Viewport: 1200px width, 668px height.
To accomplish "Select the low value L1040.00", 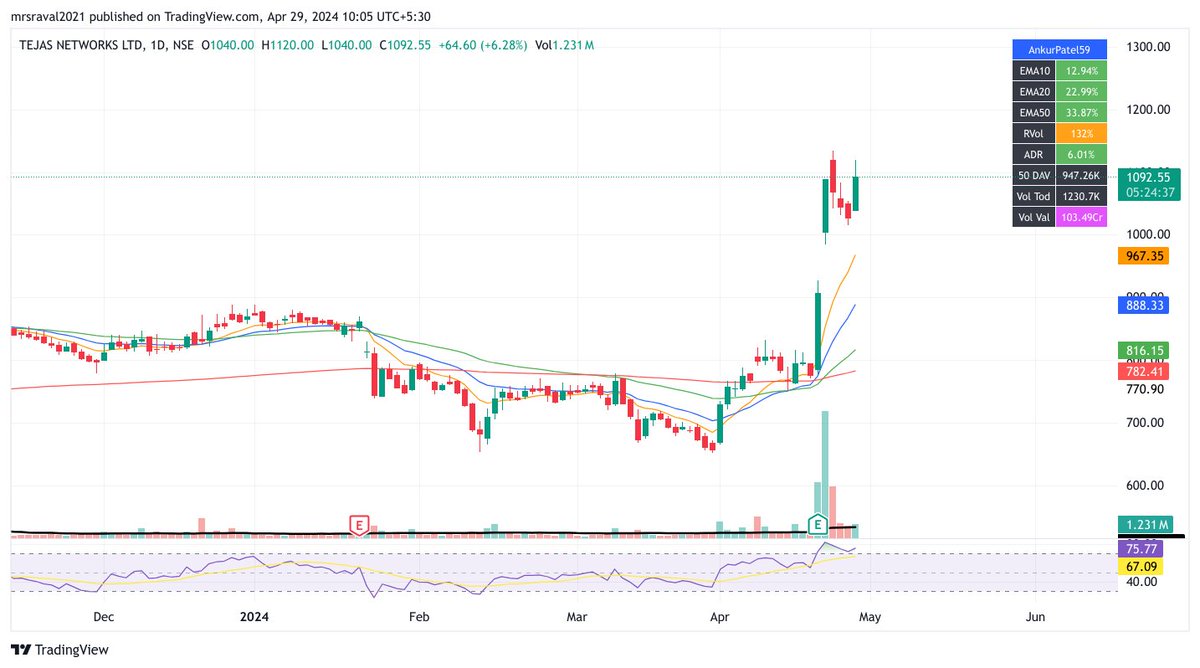I will [346, 45].
